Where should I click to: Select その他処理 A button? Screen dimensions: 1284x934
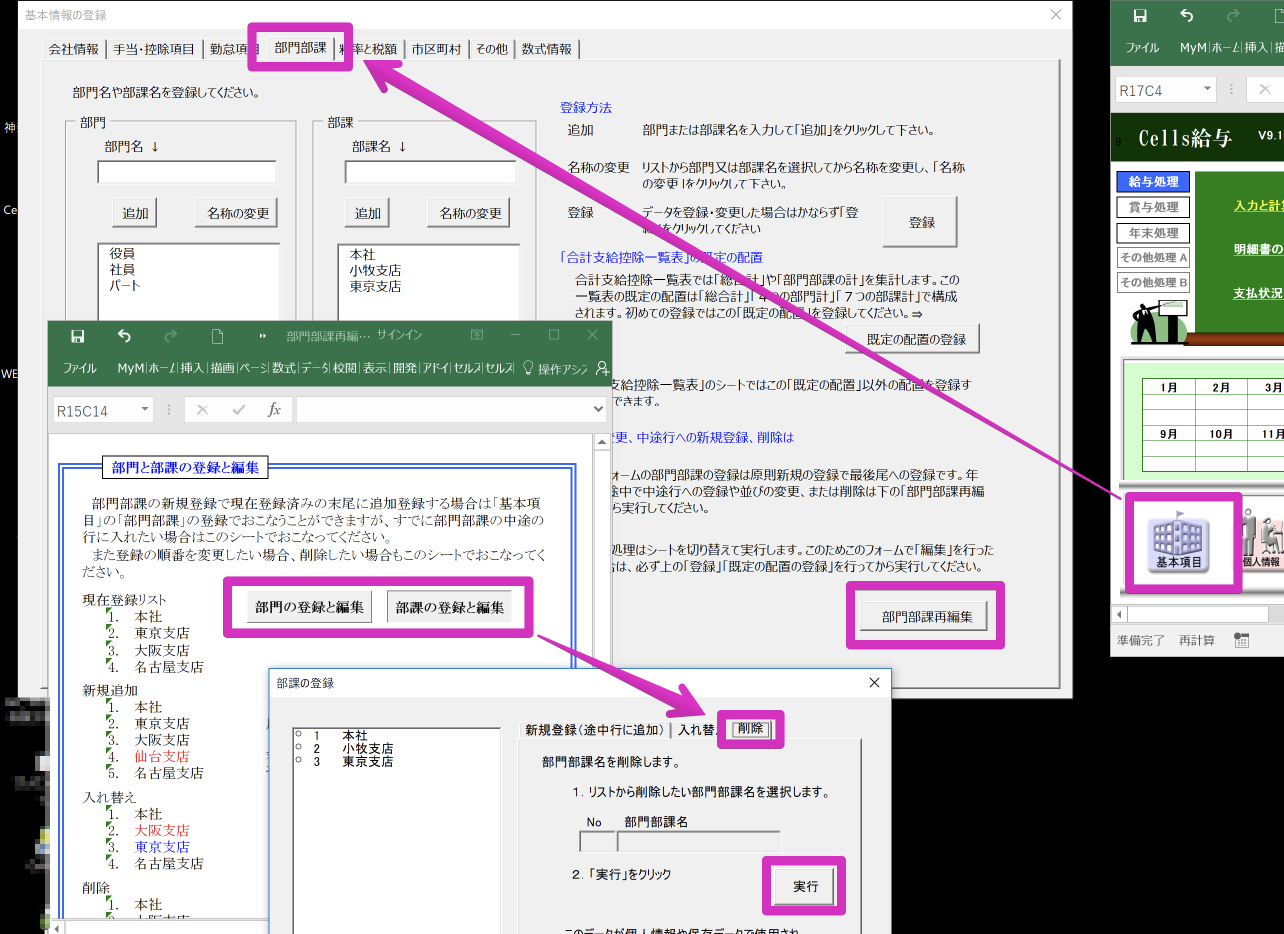click(1153, 257)
